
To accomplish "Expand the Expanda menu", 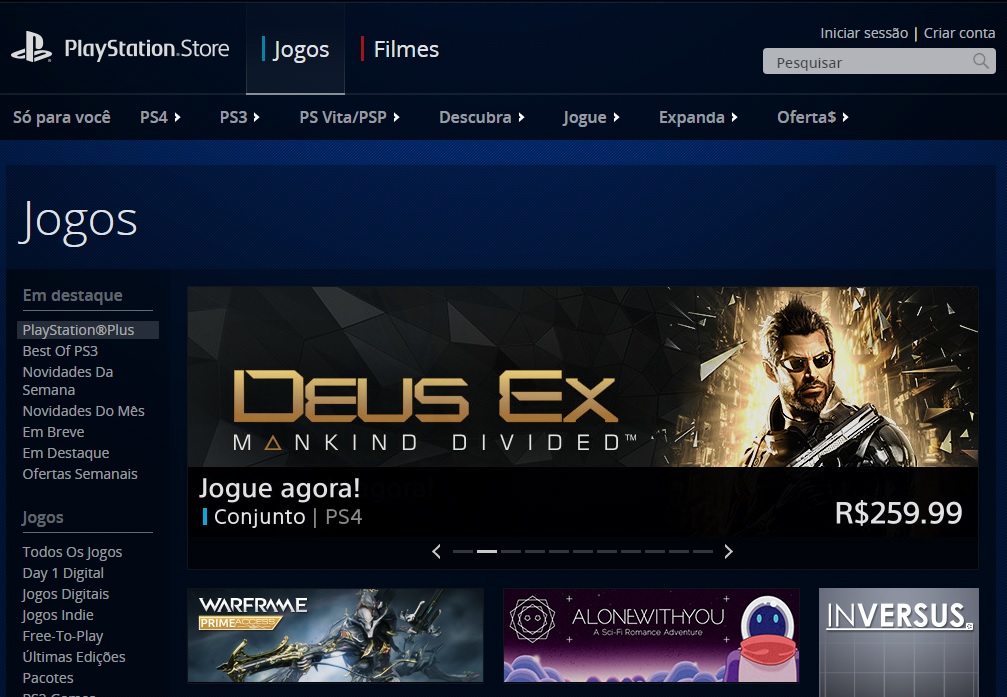I will (698, 117).
